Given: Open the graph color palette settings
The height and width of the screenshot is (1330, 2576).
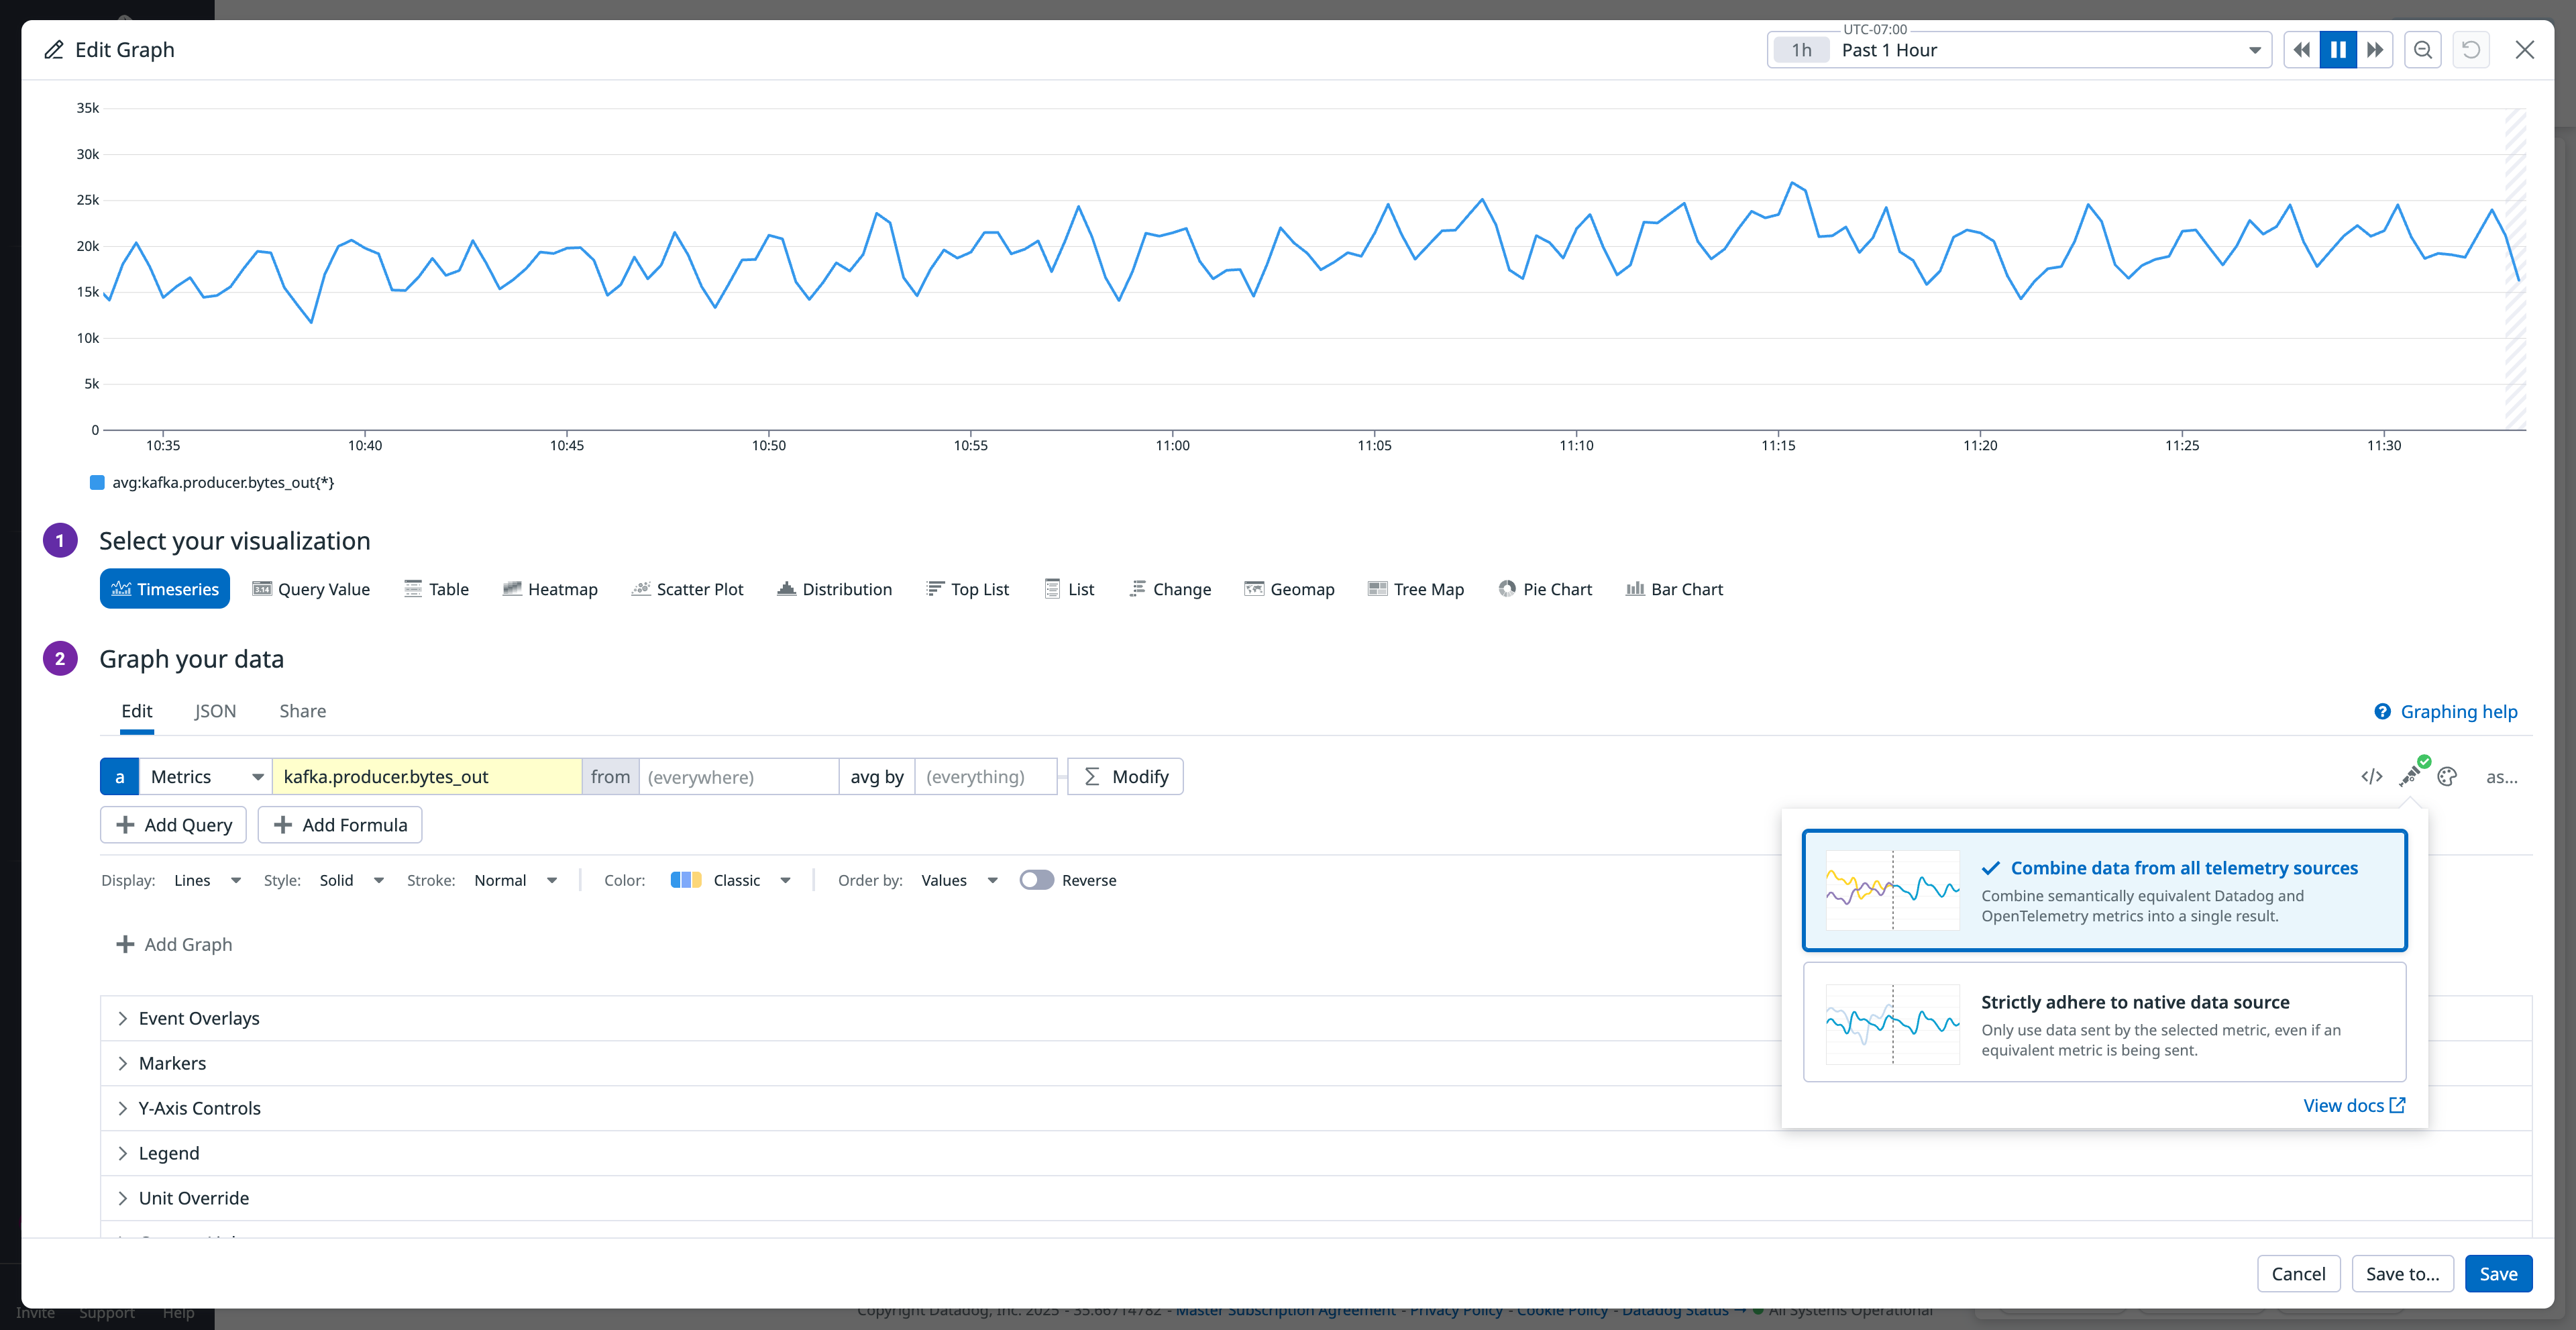Looking at the screenshot, I should 2447,776.
